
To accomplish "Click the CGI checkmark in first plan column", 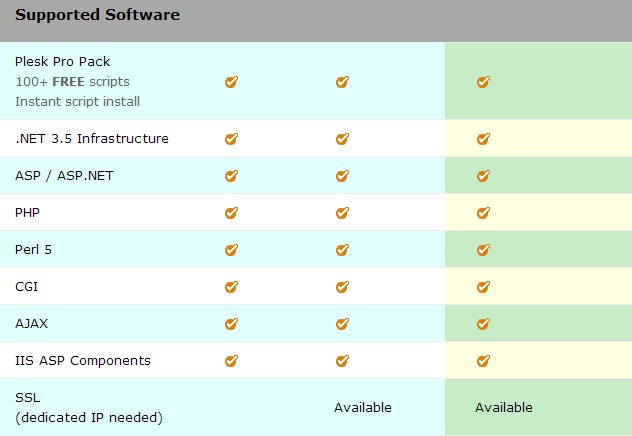I will pyautogui.click(x=231, y=287).
